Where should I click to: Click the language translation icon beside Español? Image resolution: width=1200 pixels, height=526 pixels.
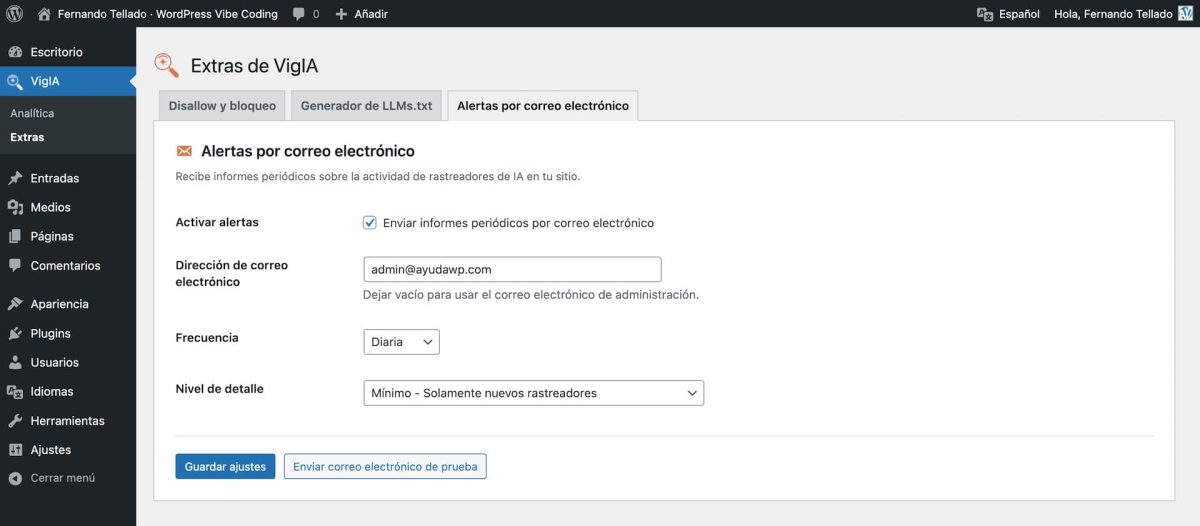click(x=985, y=14)
